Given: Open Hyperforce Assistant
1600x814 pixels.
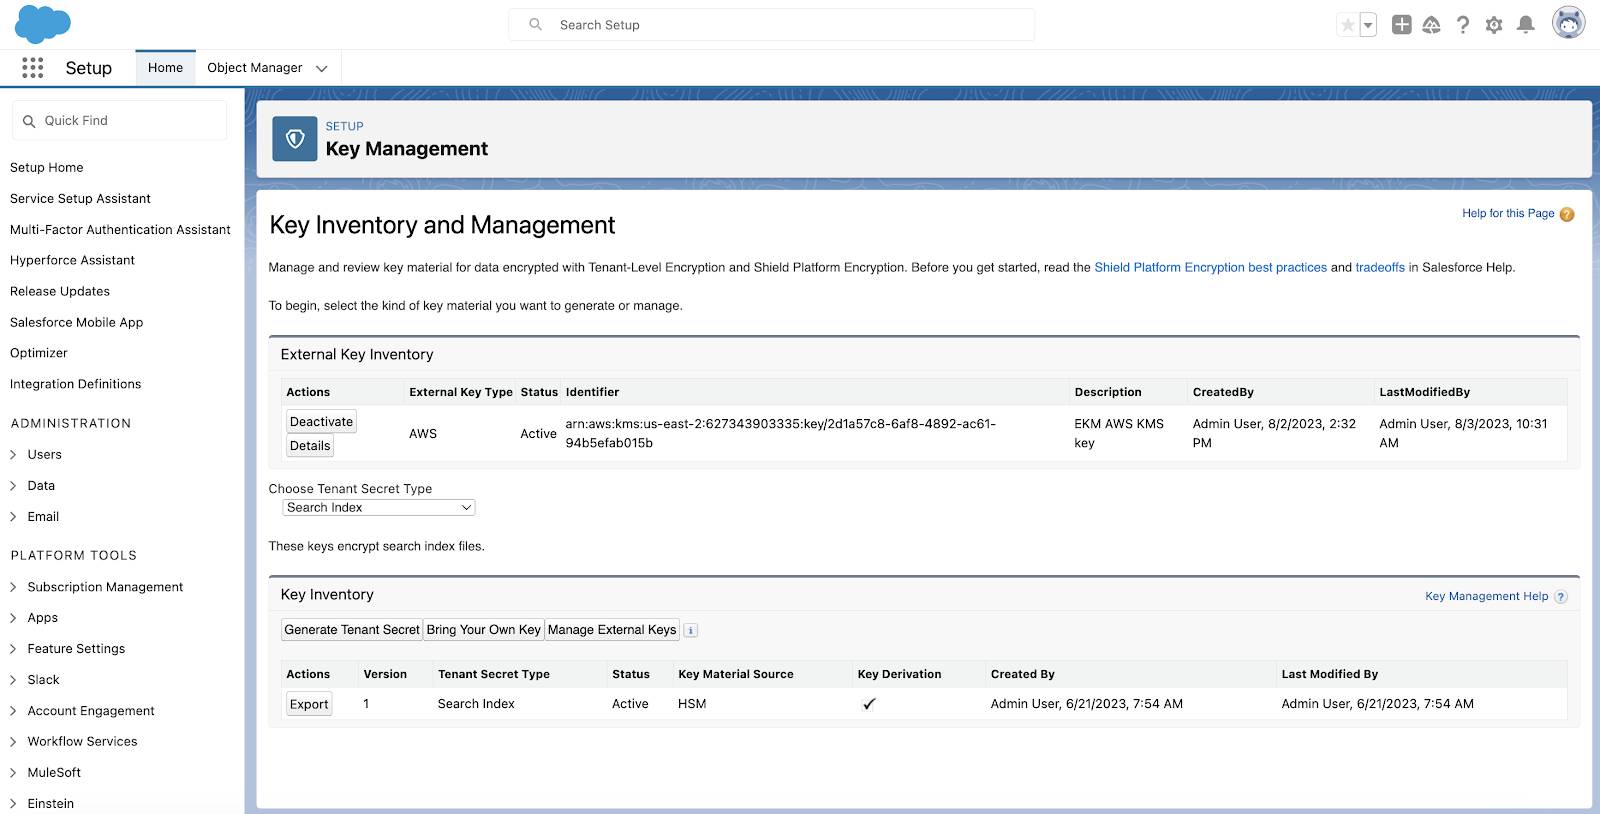Looking at the screenshot, I should [x=72, y=260].
